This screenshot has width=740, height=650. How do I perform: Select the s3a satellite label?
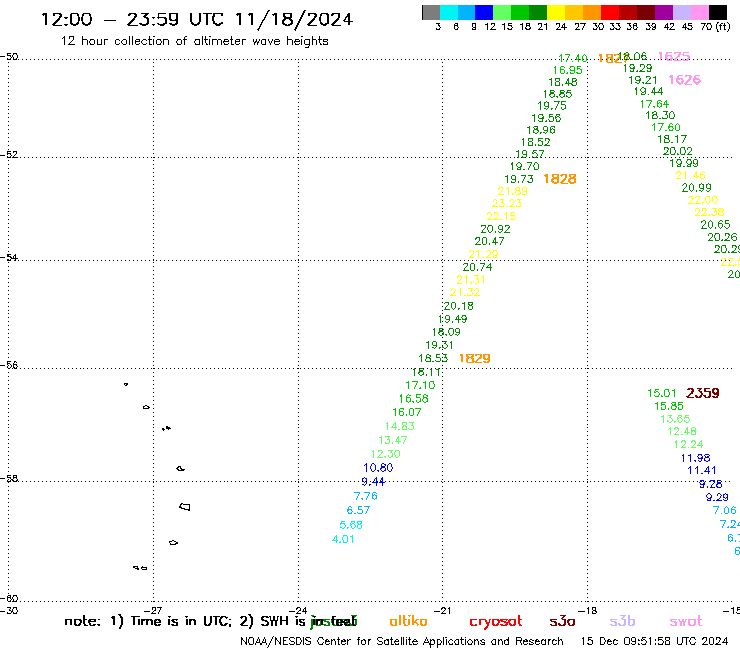tap(563, 621)
